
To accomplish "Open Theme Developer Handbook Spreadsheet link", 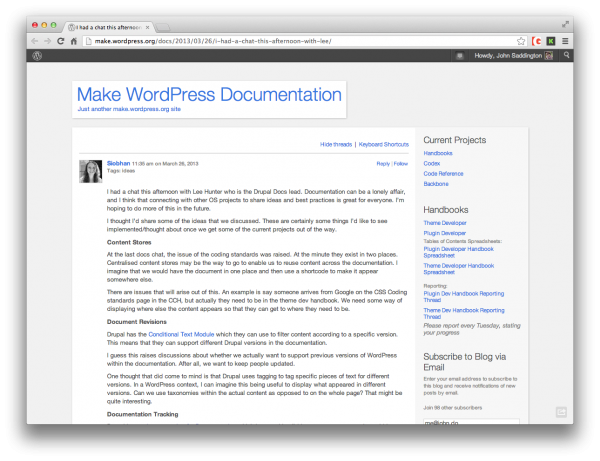I will coord(458,269).
